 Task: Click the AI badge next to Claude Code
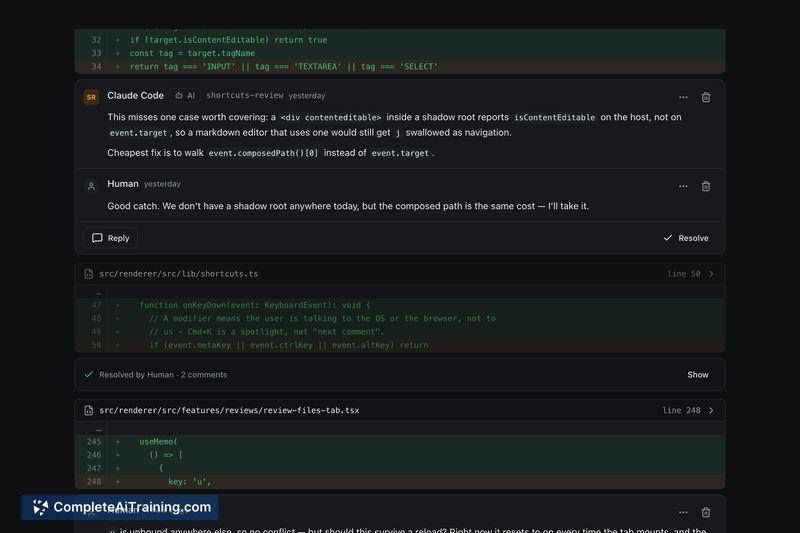185,95
